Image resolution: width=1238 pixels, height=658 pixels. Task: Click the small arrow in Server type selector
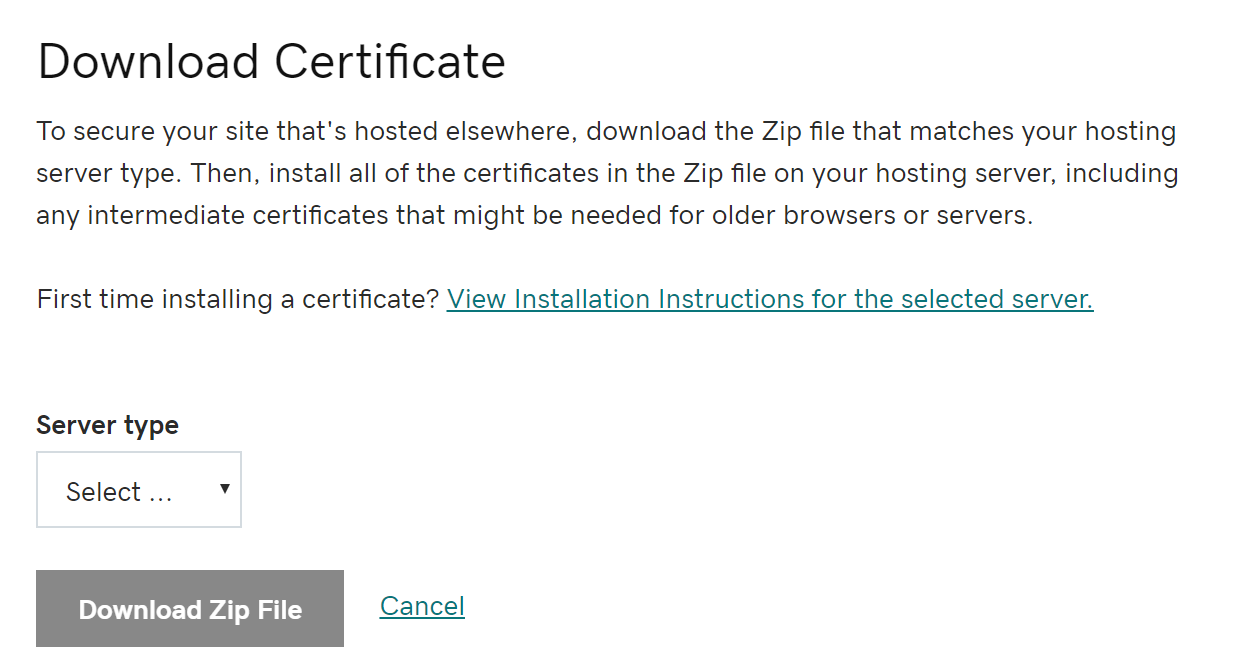[x=225, y=489]
